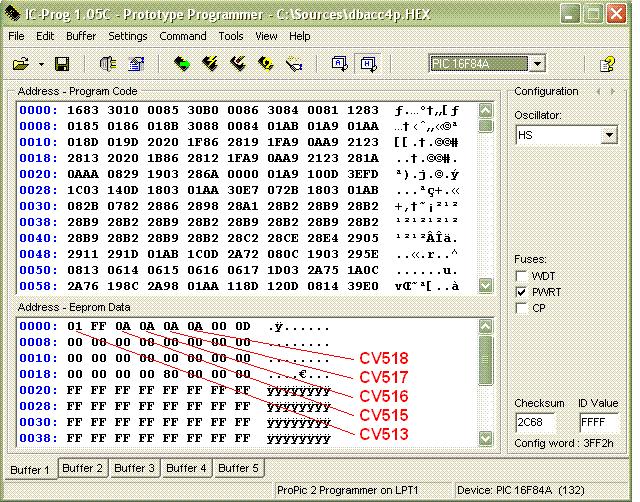Viewport: 640px width, 502px height.
Task: Show hex view icon
Action: pos(368,64)
